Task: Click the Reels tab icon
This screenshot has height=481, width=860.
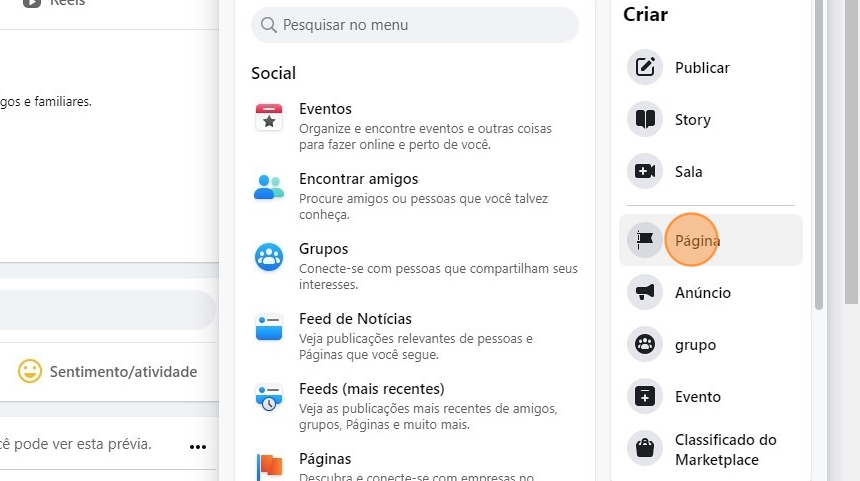Action: [x=32, y=3]
